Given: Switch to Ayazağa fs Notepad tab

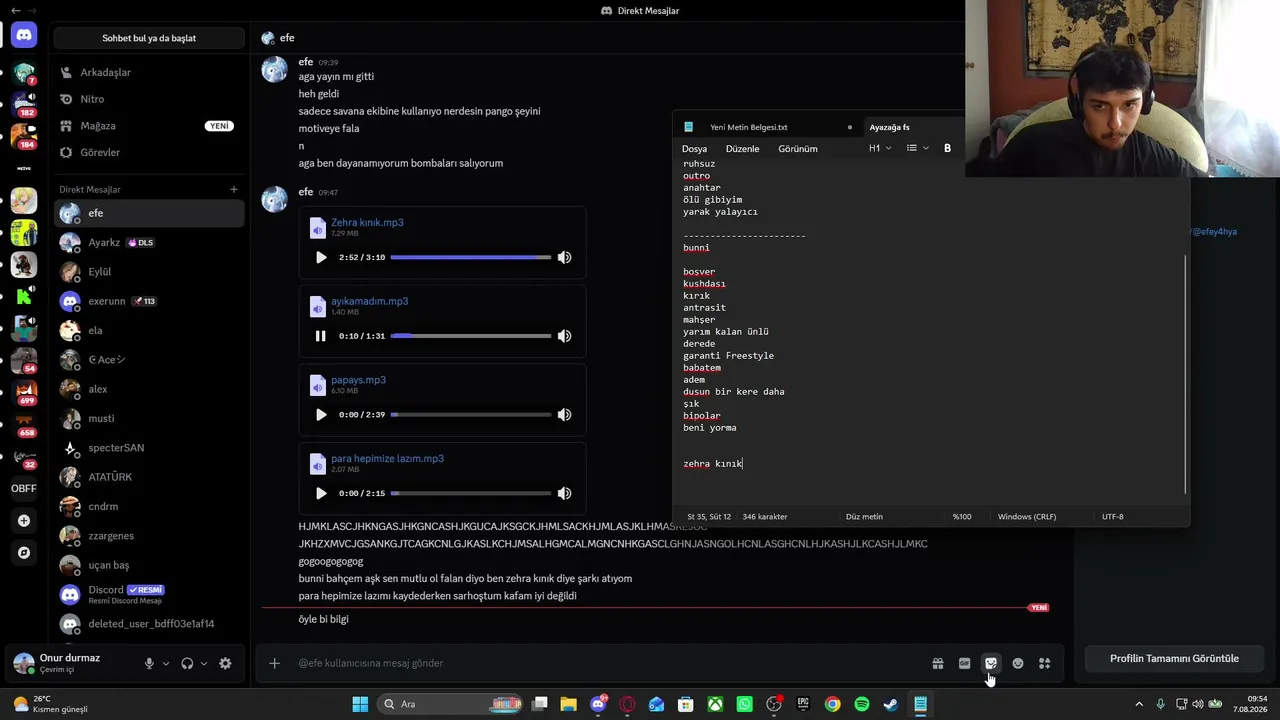Looking at the screenshot, I should click(912, 127).
